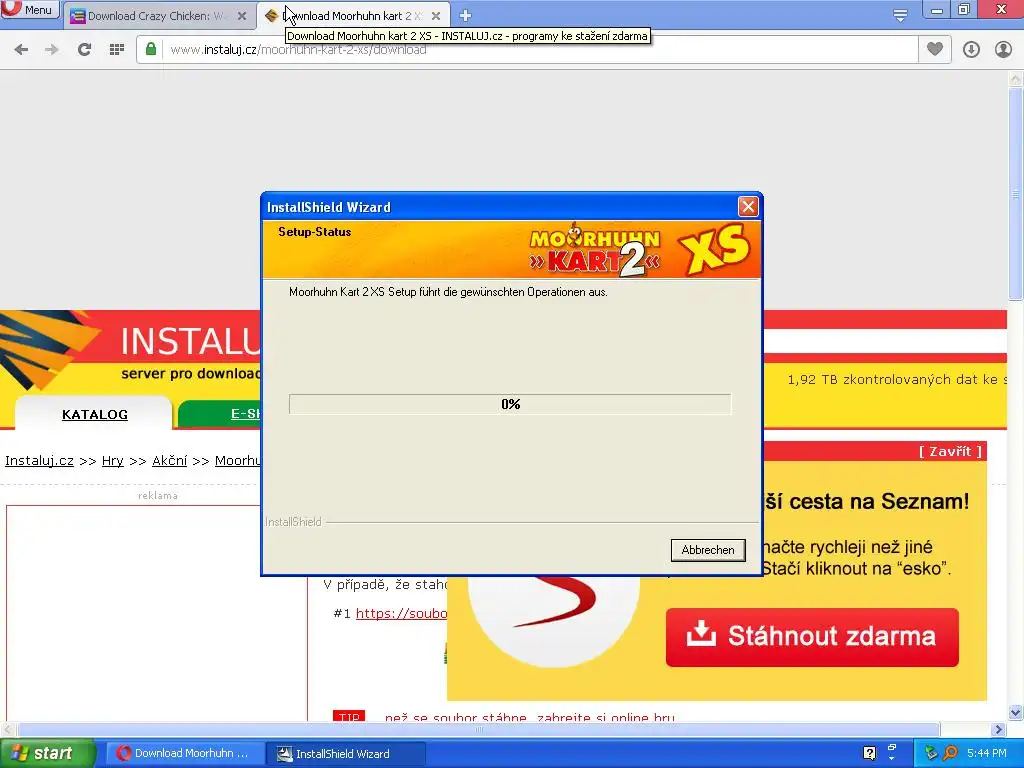
Task: Close the Download Crazy Chicken tab
Action: click(x=242, y=16)
